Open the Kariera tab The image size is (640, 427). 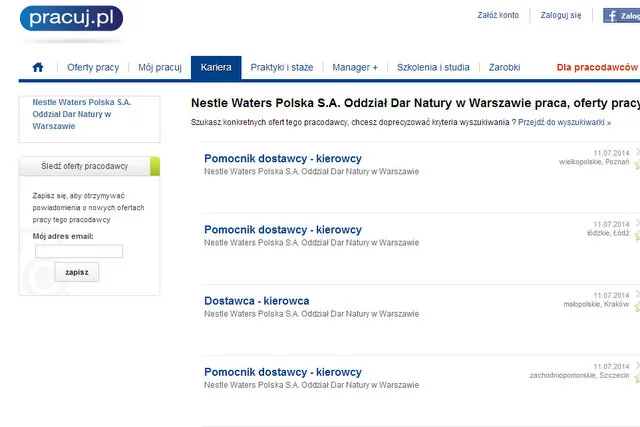tap(216, 67)
